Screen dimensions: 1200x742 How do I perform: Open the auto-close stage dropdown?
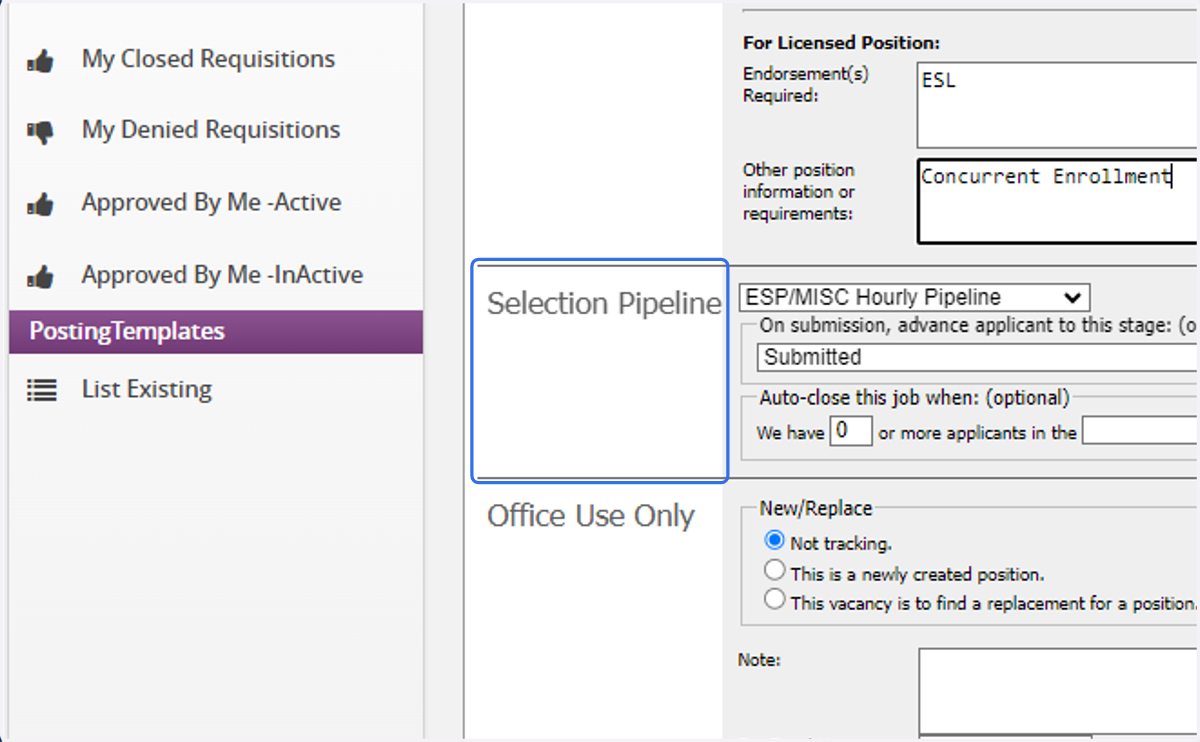(1140, 432)
